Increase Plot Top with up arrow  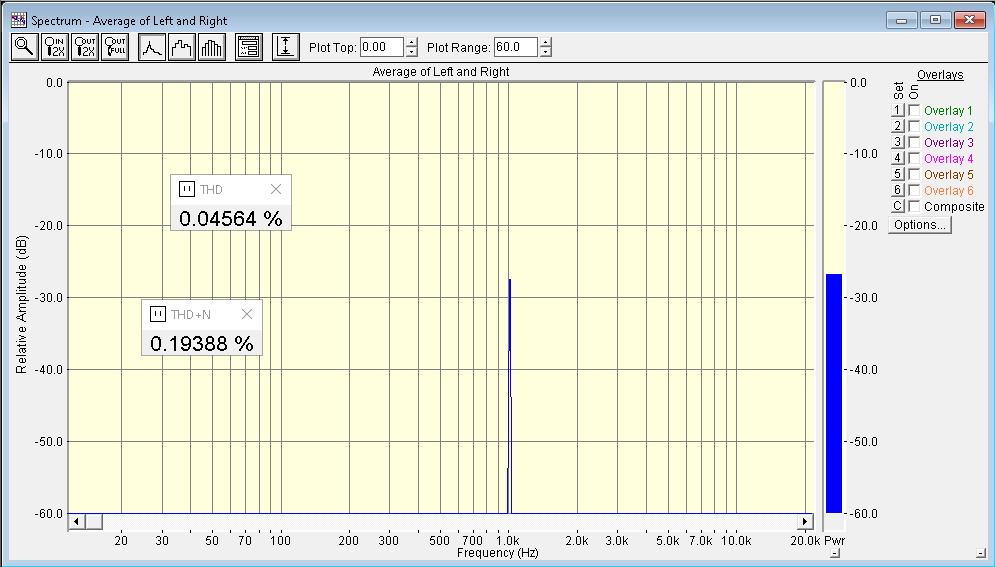[x=412, y=42]
